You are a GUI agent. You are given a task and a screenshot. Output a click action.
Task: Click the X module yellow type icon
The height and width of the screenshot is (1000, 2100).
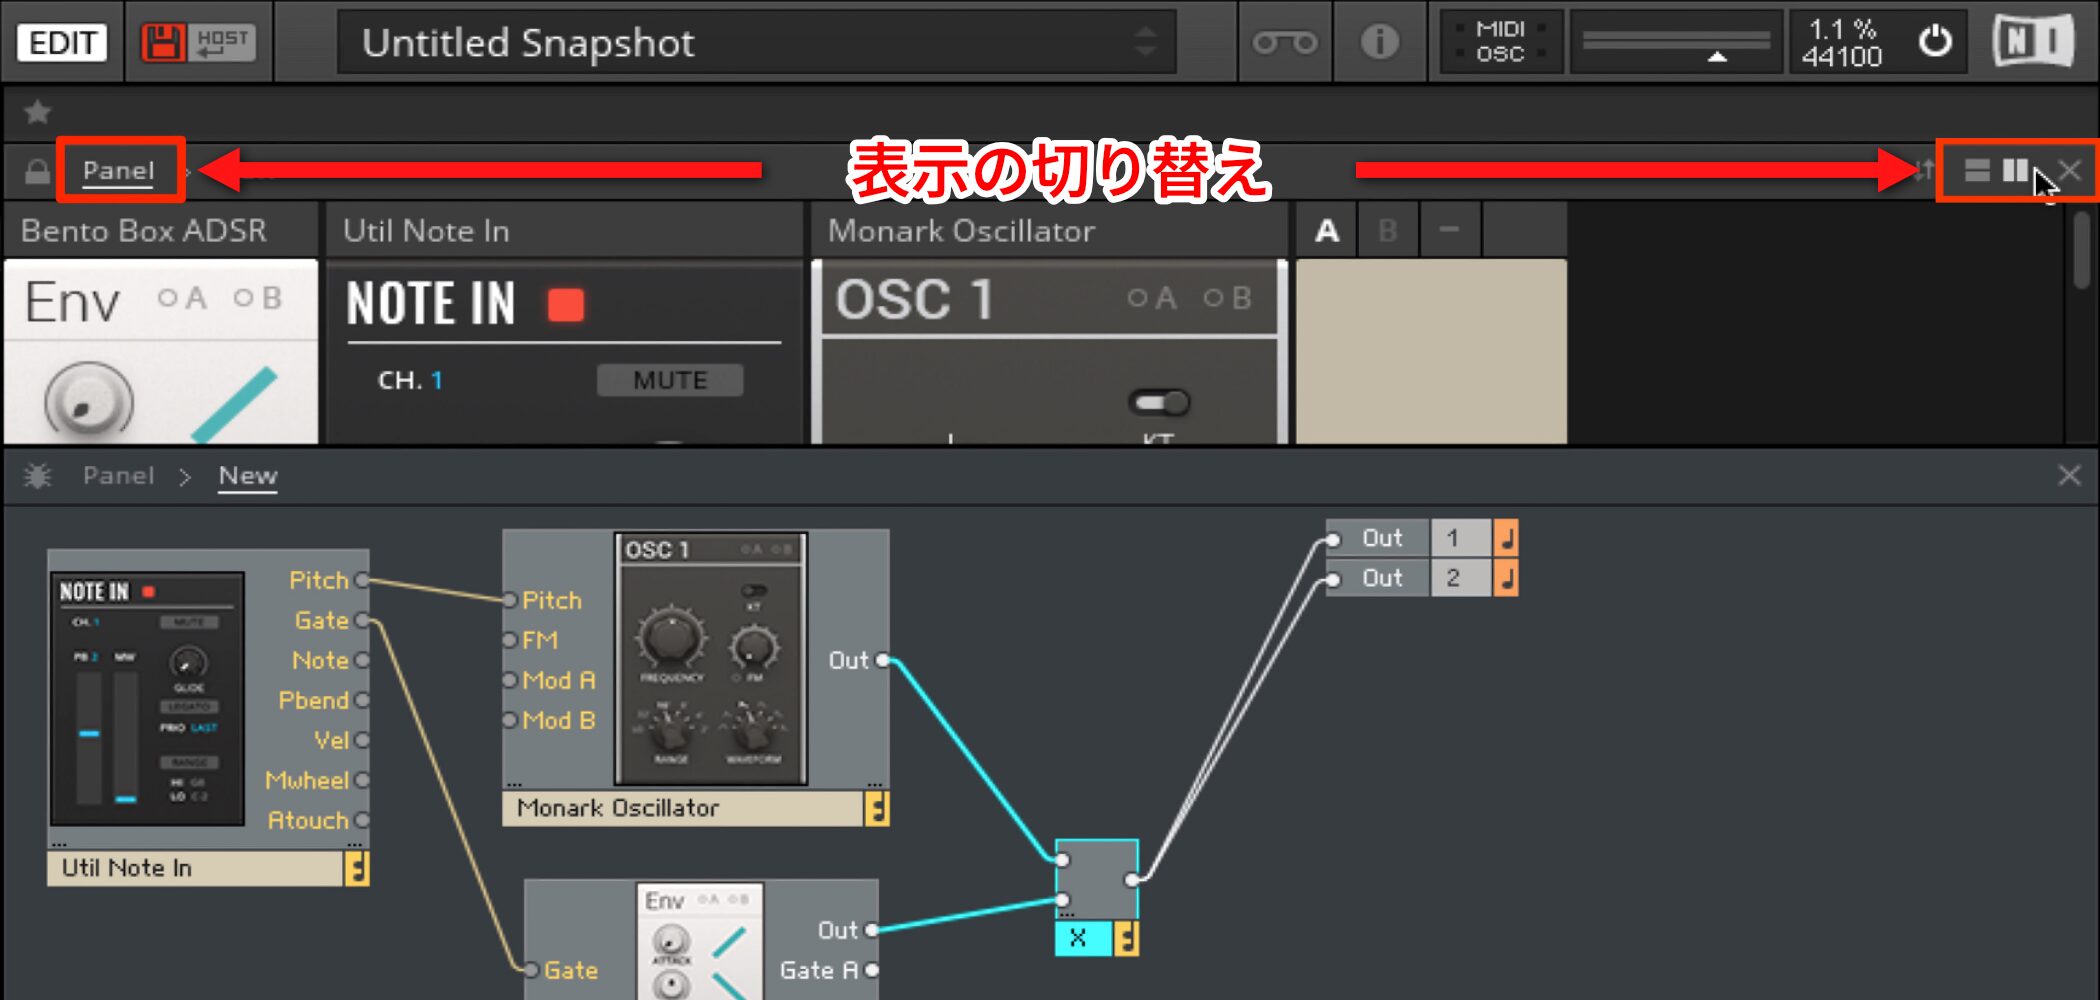[x=1126, y=939]
